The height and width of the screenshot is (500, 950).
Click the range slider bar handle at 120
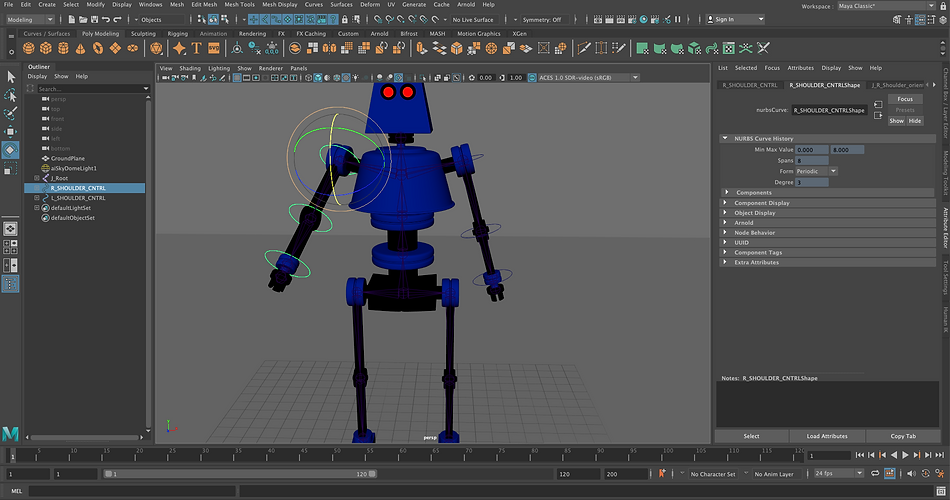click(x=373, y=474)
